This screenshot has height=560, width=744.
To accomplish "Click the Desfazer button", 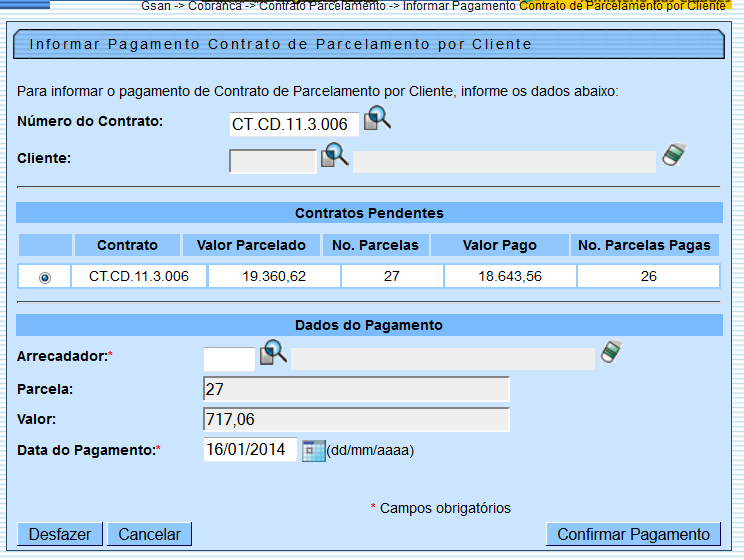I will click(x=60, y=534).
